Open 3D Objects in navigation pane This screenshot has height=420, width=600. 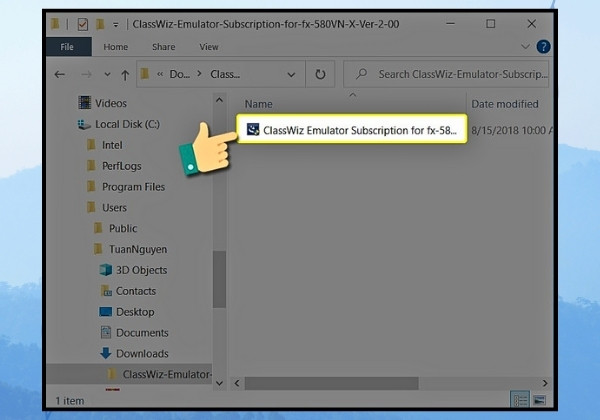[x=141, y=270]
